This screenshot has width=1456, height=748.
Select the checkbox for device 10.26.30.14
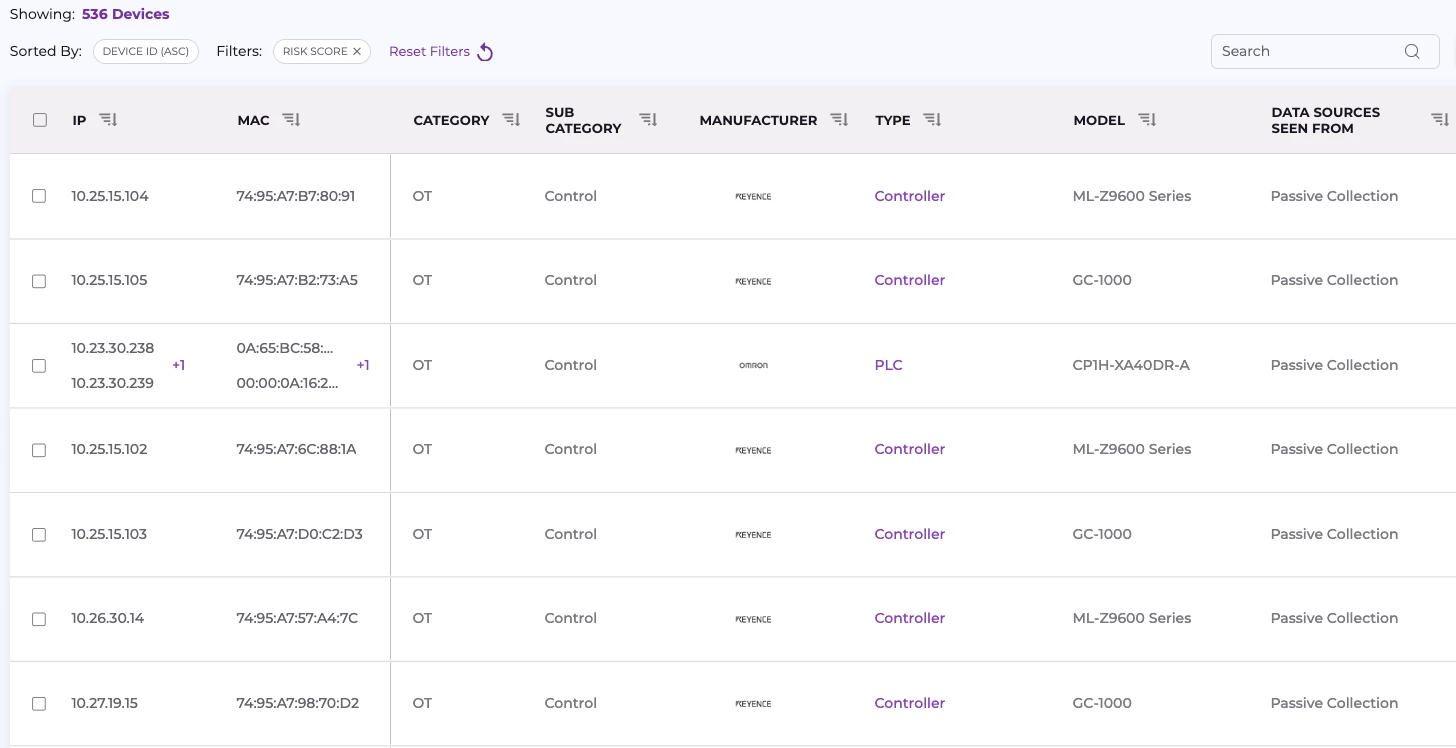(39, 619)
